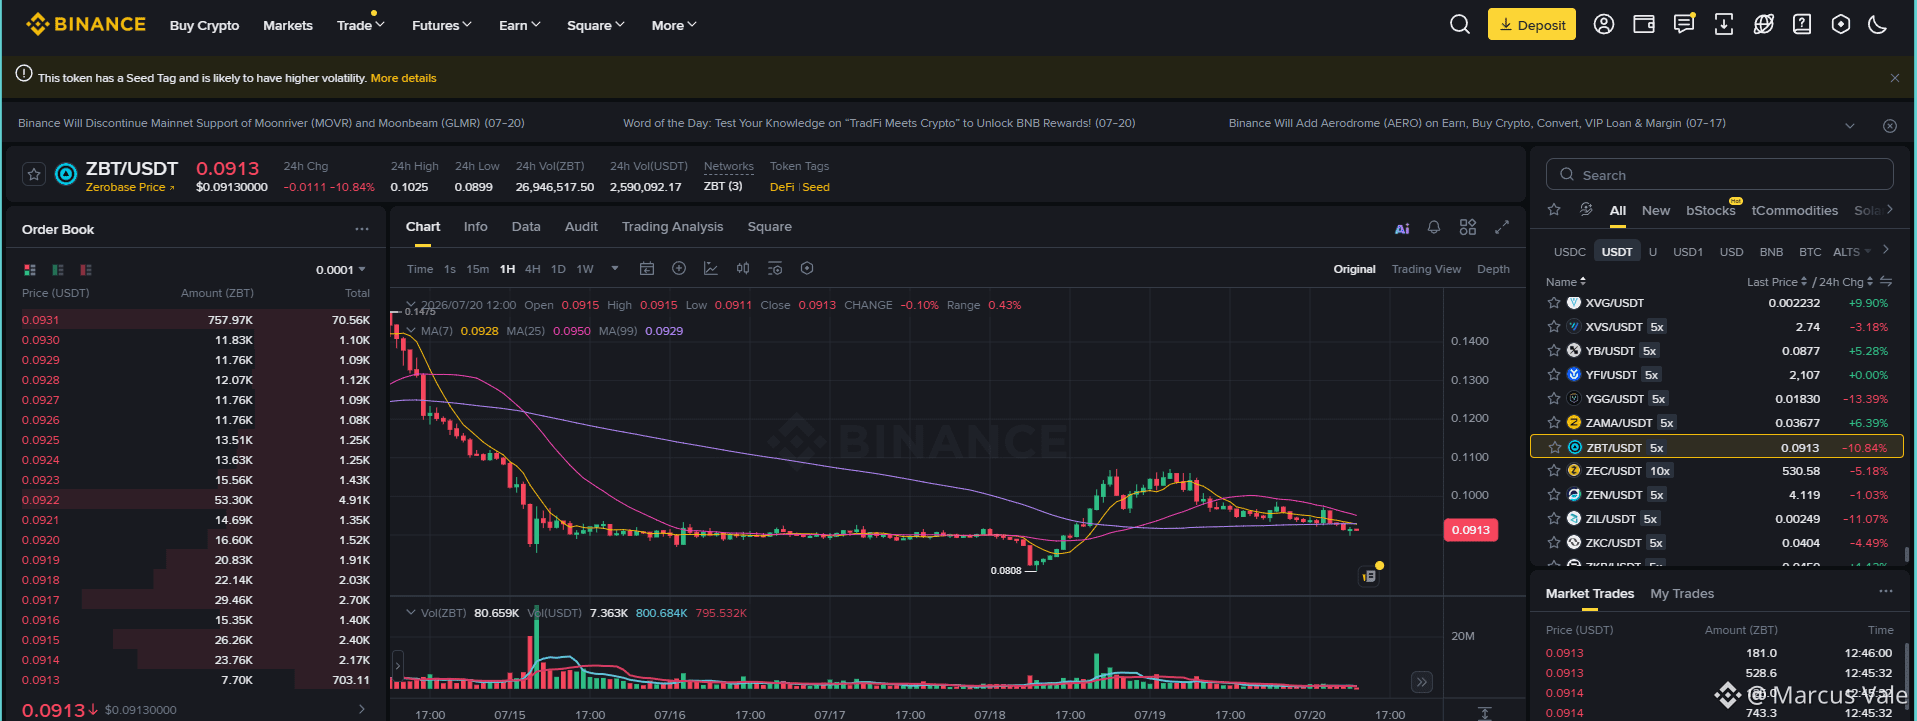The width and height of the screenshot is (1917, 721).
Task: Open the technical indicators line chart icon
Action: (711, 268)
